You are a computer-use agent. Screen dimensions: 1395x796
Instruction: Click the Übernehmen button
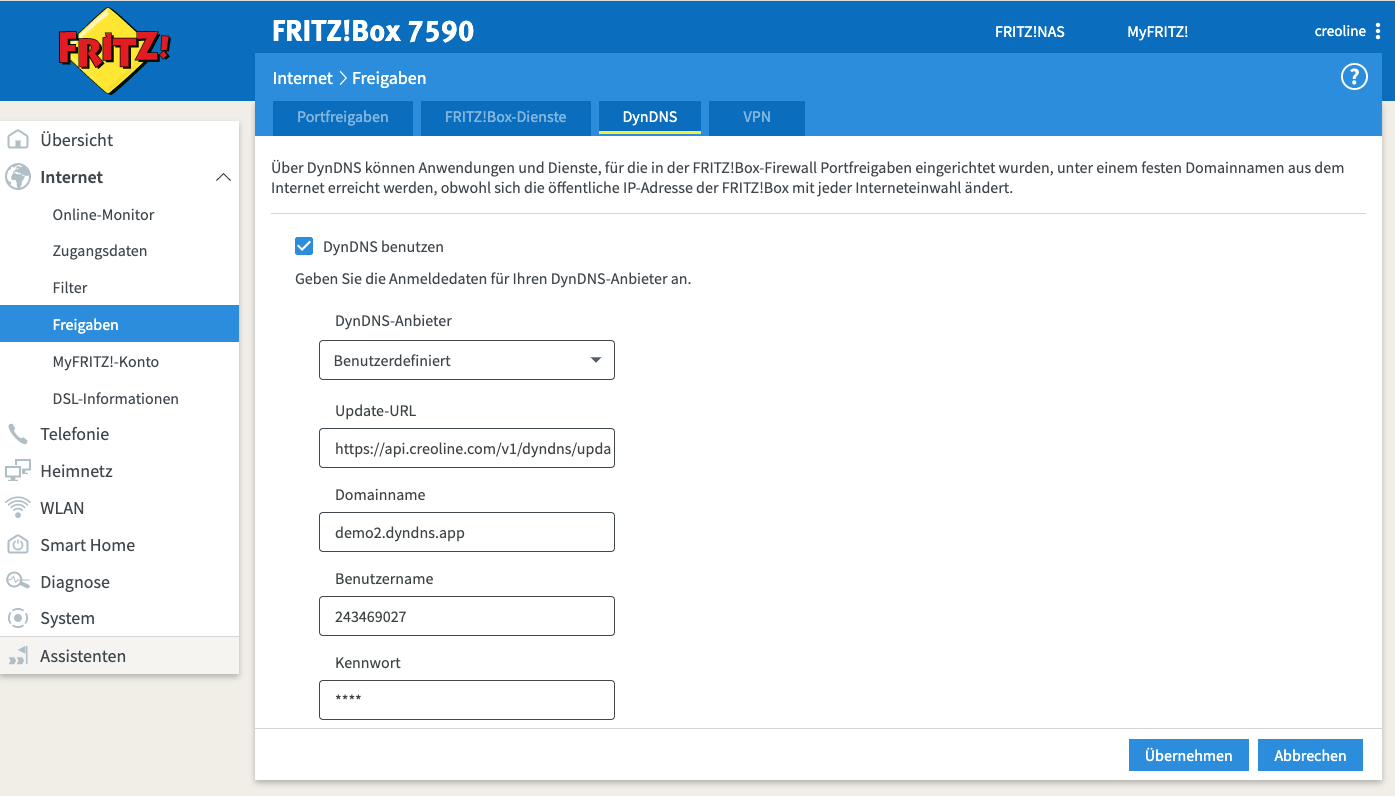click(x=1188, y=755)
